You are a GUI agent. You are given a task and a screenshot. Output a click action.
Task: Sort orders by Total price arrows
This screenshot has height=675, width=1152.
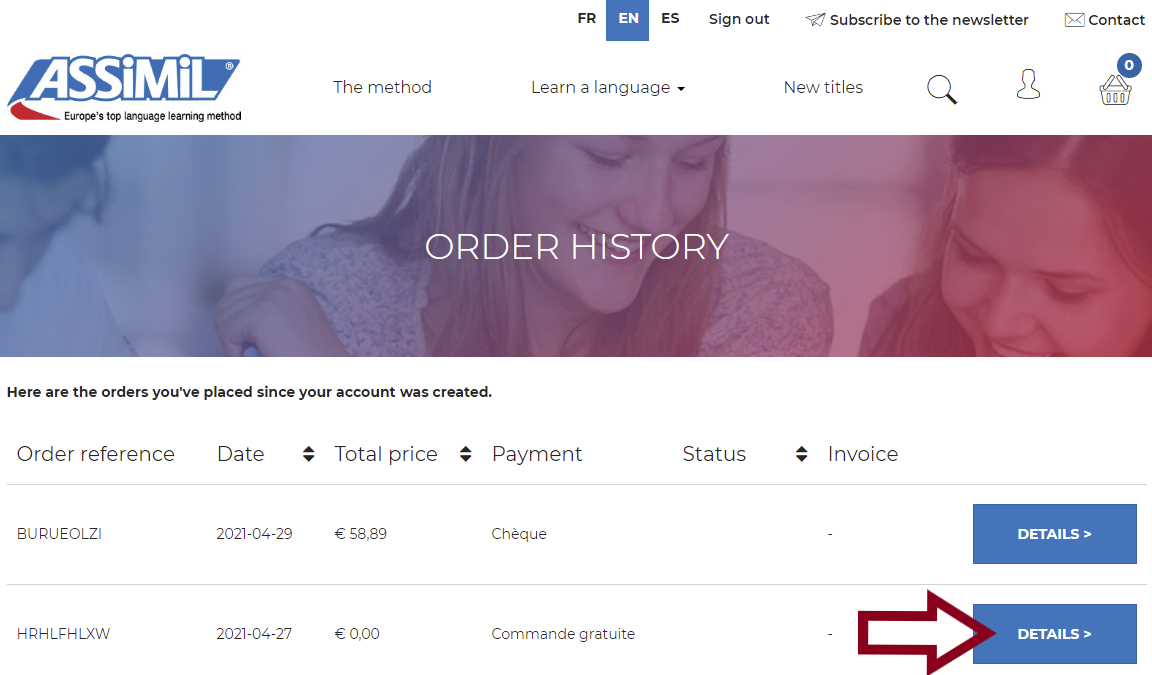[x=465, y=454]
